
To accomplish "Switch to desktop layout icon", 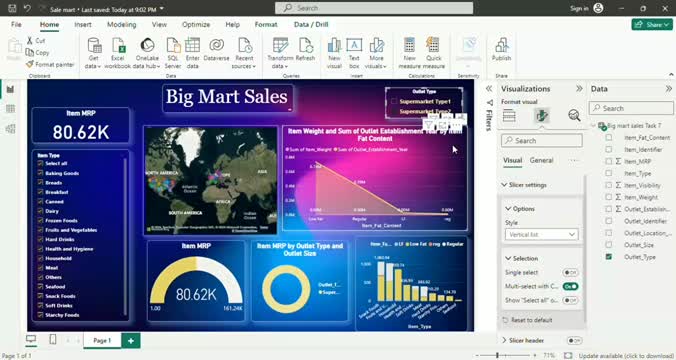I will click(31, 340).
